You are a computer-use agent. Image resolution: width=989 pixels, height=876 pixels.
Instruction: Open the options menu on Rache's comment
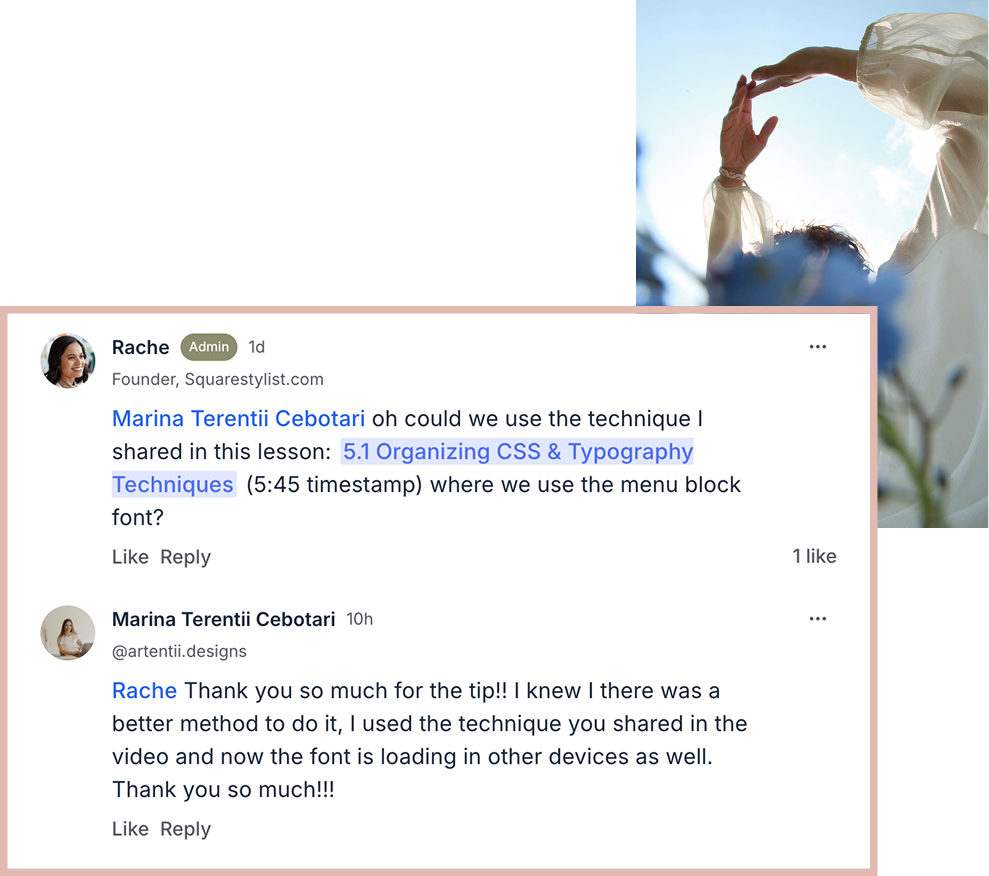(x=817, y=347)
